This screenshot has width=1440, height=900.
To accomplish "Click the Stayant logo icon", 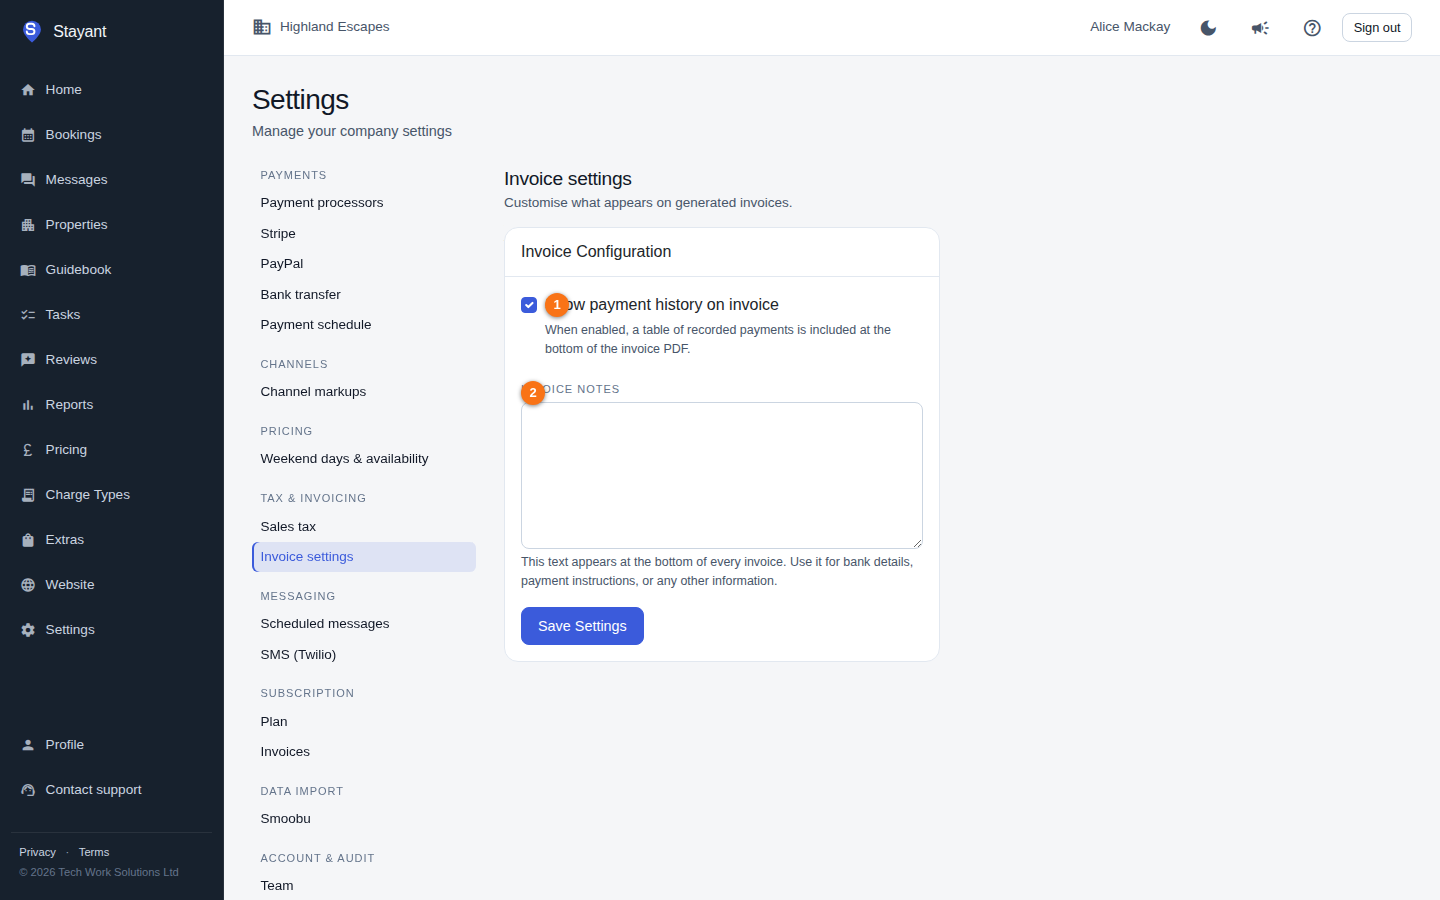I will pyautogui.click(x=31, y=31).
